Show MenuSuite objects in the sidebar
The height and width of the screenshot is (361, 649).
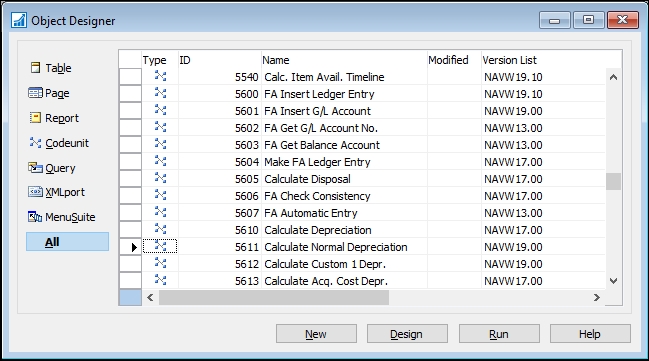point(62,217)
